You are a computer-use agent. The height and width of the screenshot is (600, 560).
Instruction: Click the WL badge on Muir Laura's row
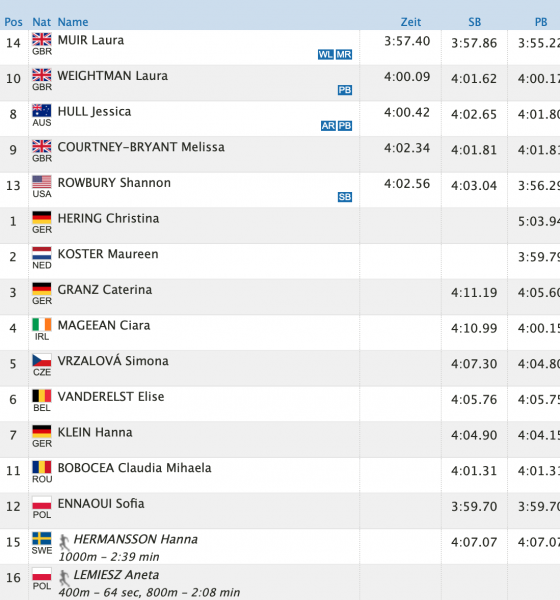click(325, 54)
